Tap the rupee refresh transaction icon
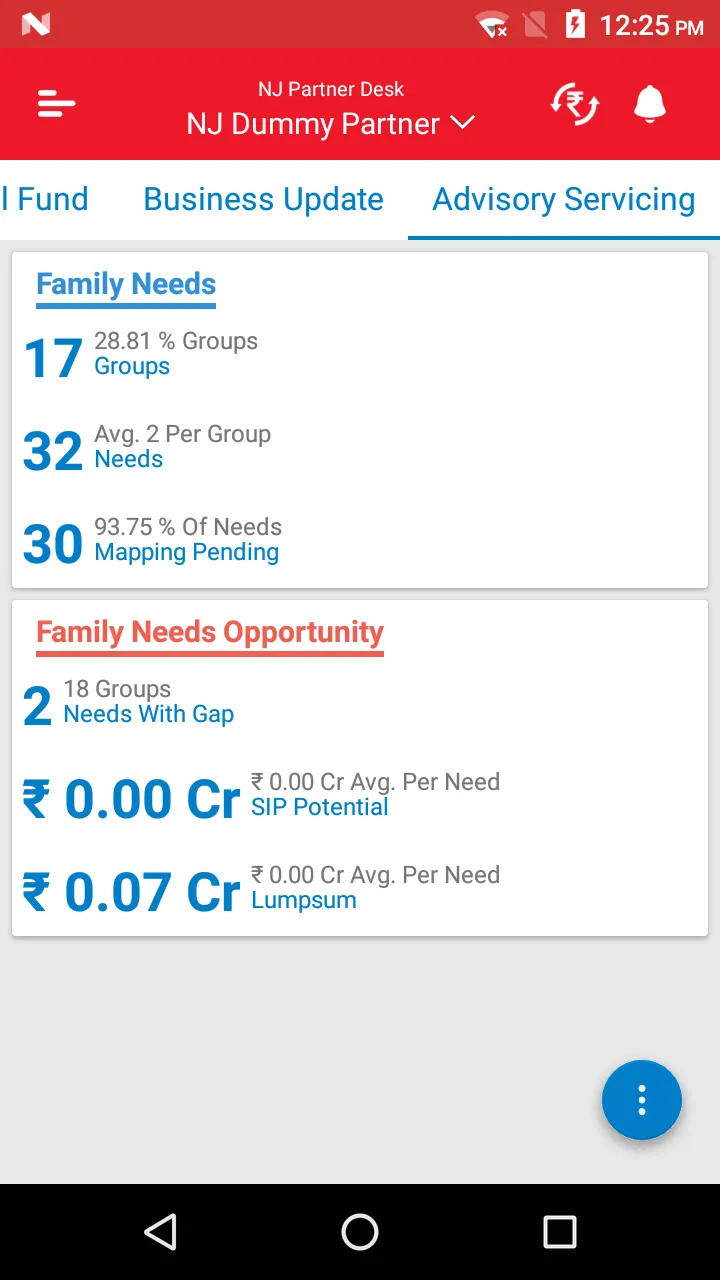Viewport: 720px width, 1280px height. pyautogui.click(x=575, y=104)
